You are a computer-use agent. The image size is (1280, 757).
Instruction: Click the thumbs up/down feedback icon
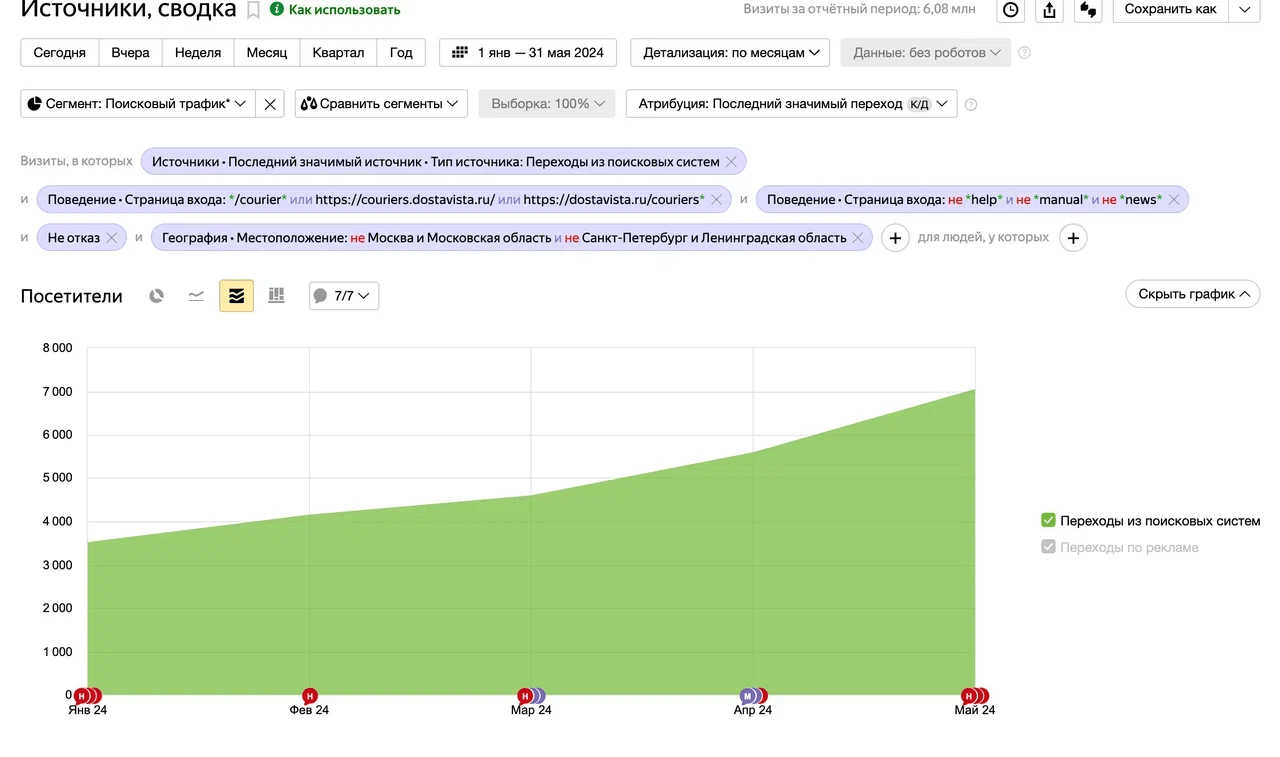pos(1088,10)
